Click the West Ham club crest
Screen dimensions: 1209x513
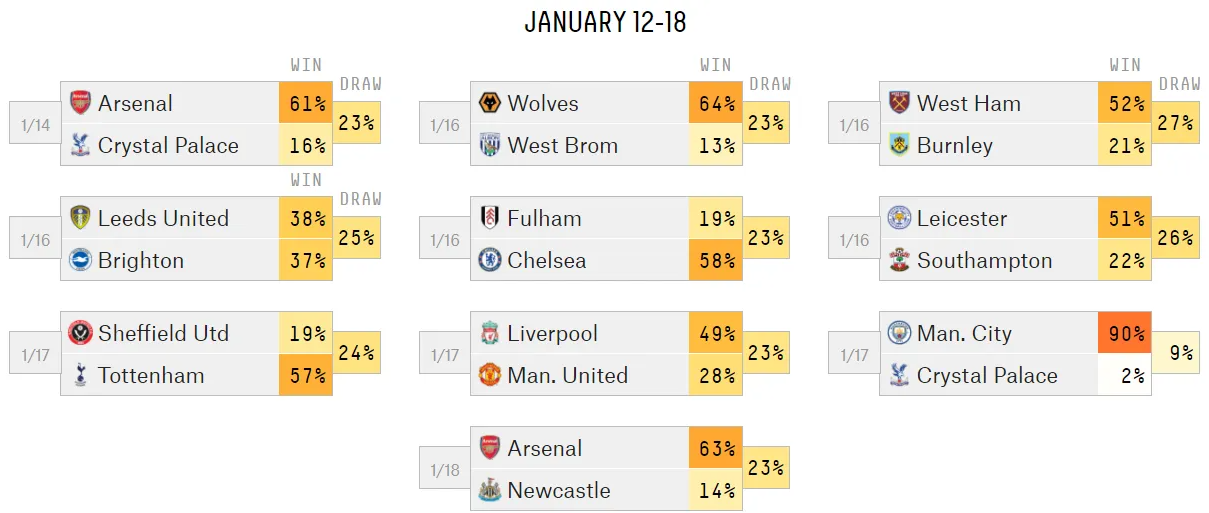click(x=899, y=103)
